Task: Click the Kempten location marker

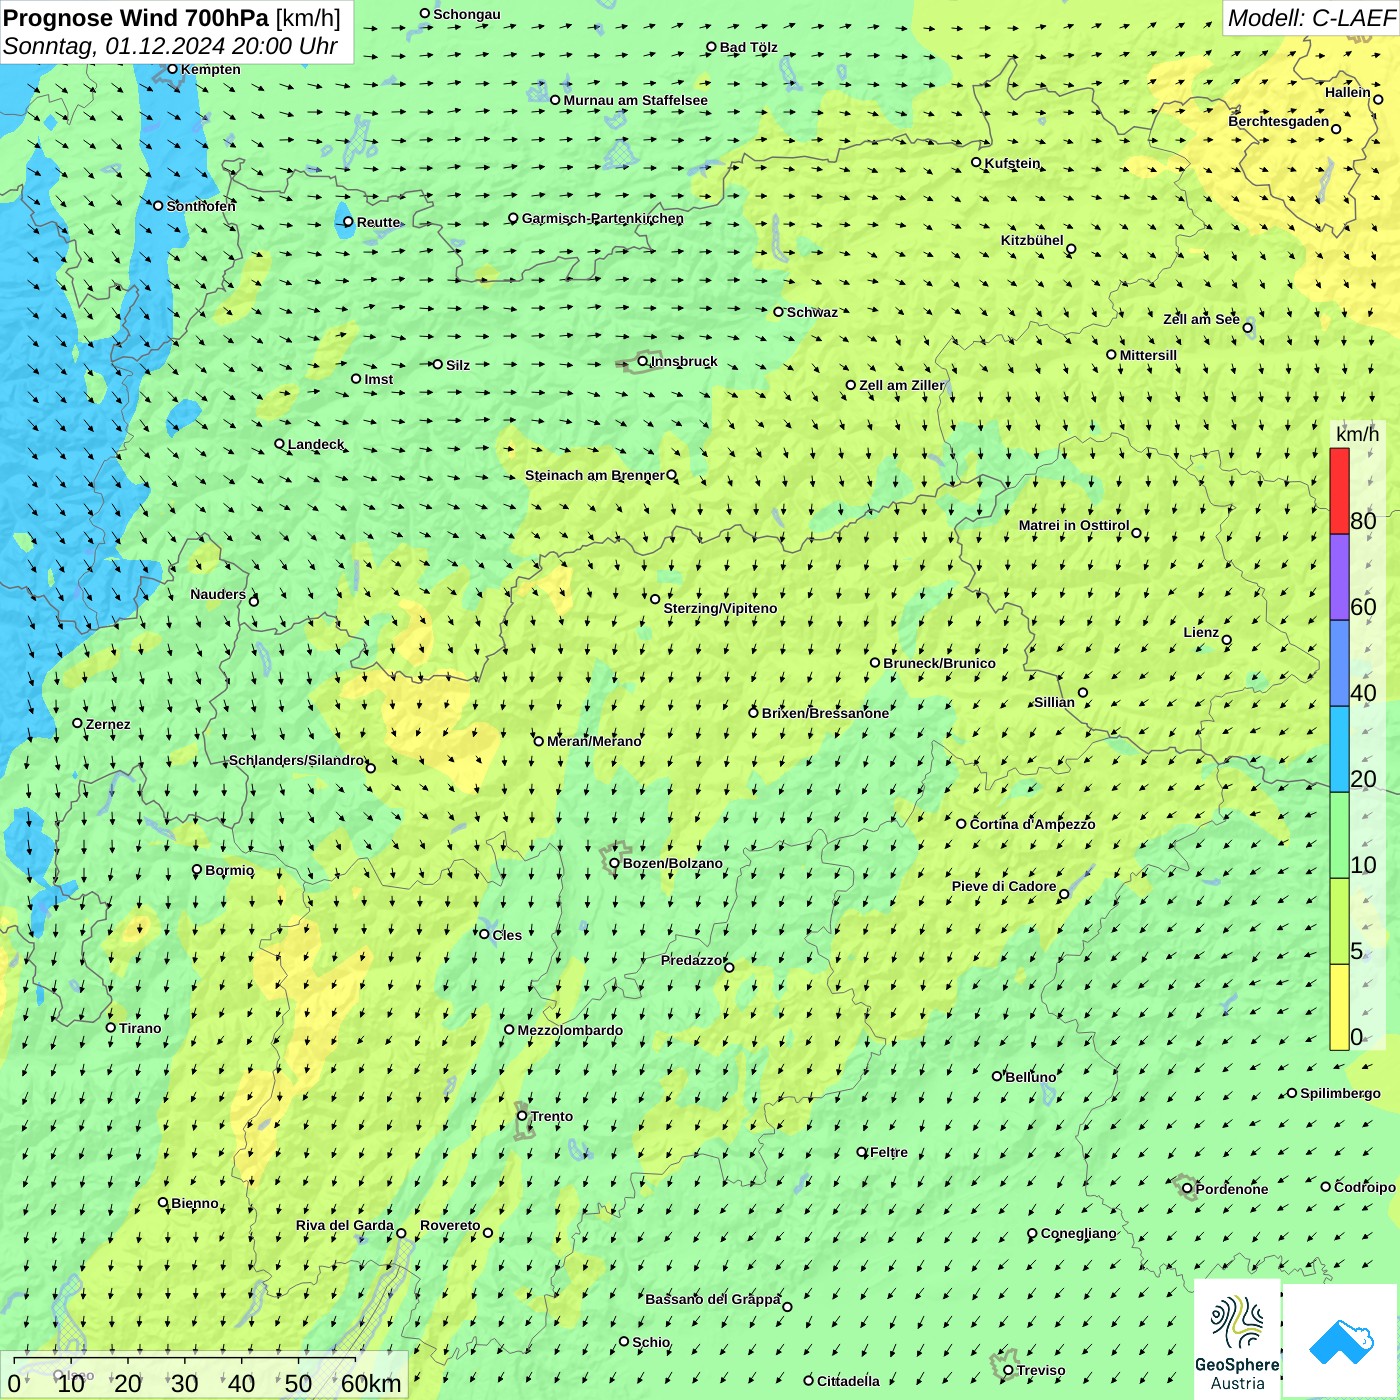Action: click(x=172, y=69)
